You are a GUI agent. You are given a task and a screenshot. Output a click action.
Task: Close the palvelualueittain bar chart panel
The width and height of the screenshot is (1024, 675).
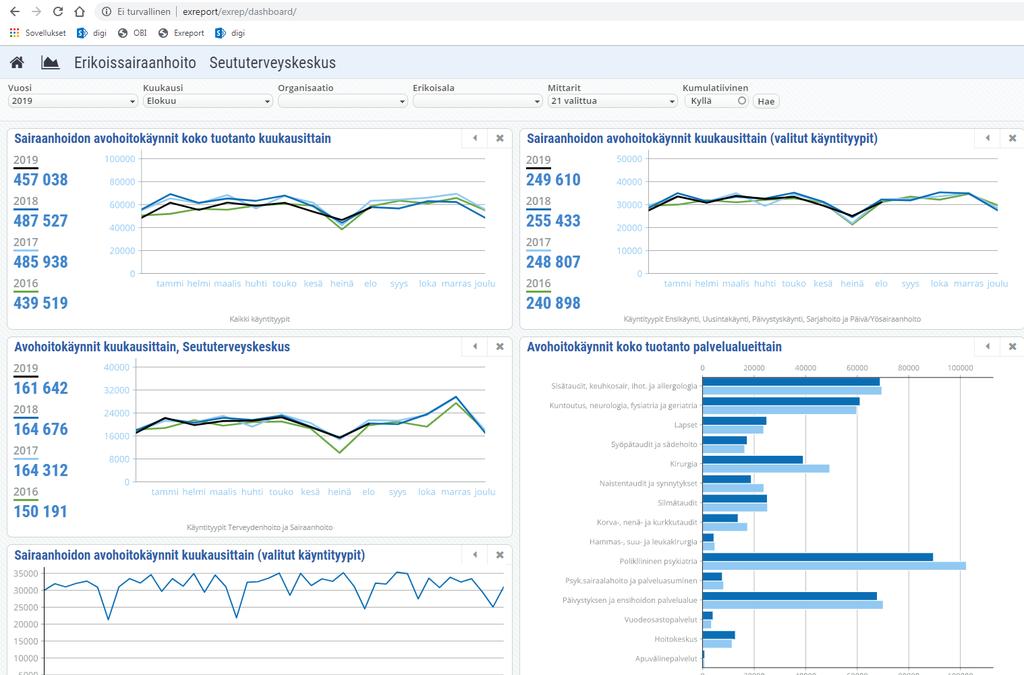(1012, 346)
